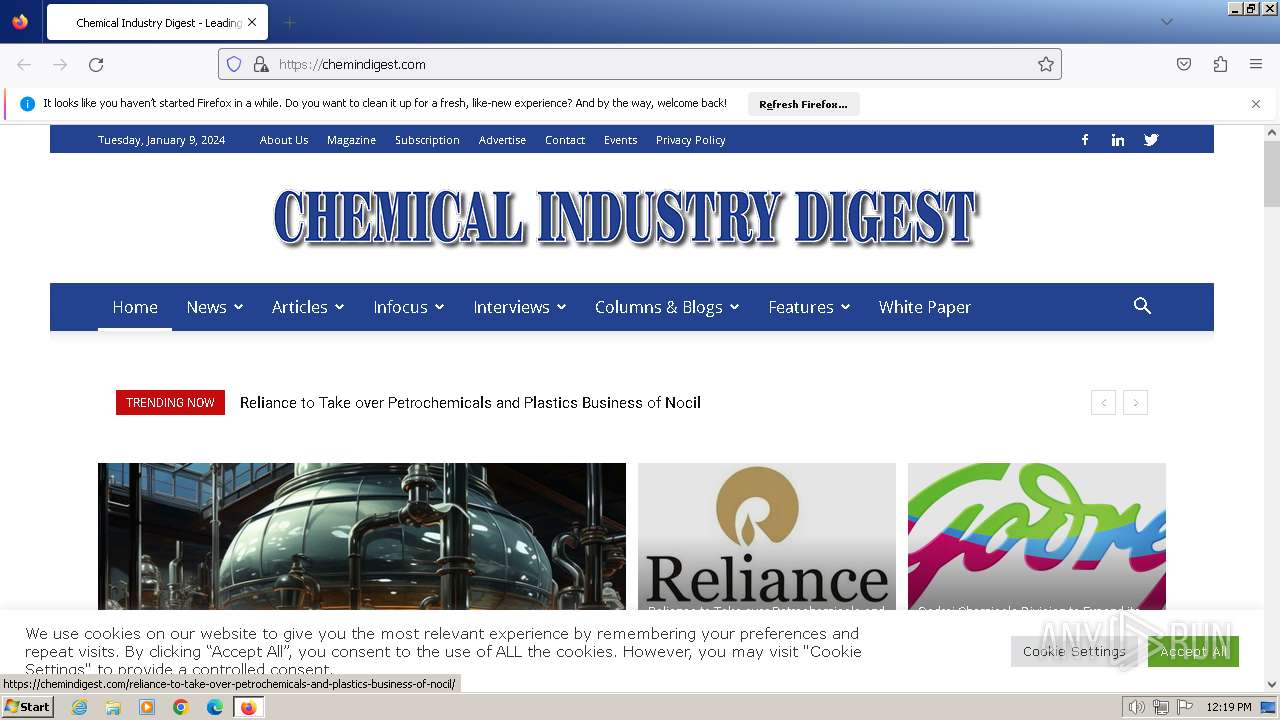This screenshot has height=720, width=1280.
Task: Open File Explorer folder on taskbar
Action: 113,707
